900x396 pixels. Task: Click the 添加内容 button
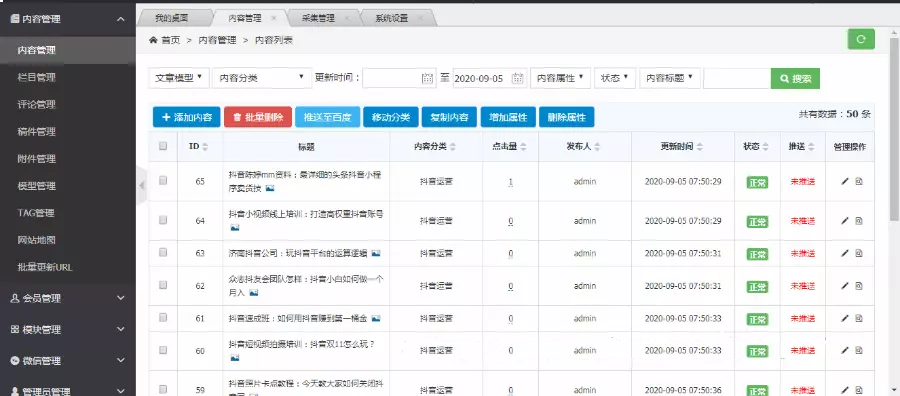tap(187, 118)
